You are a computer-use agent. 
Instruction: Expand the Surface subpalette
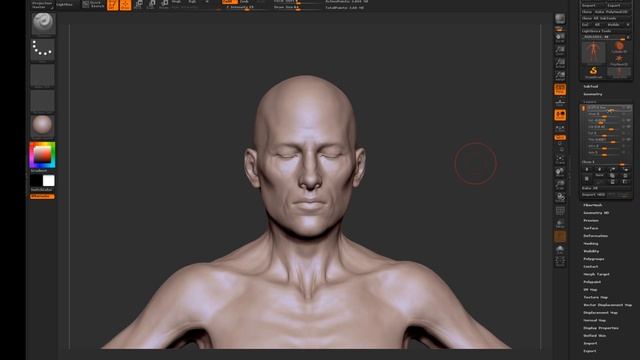[x=591, y=228]
